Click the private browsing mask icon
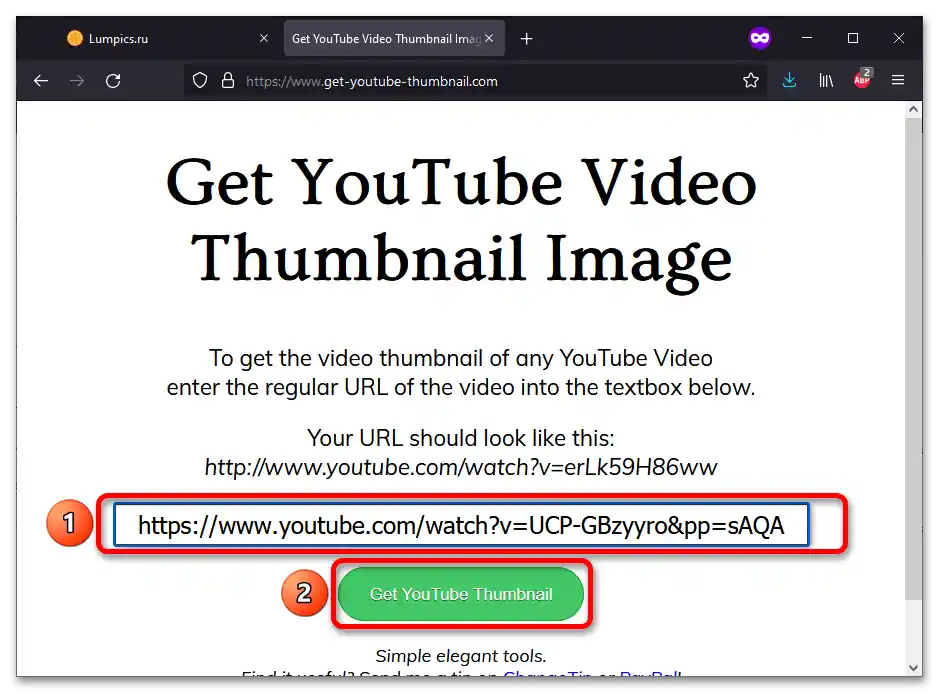The image size is (939, 693). [760, 38]
